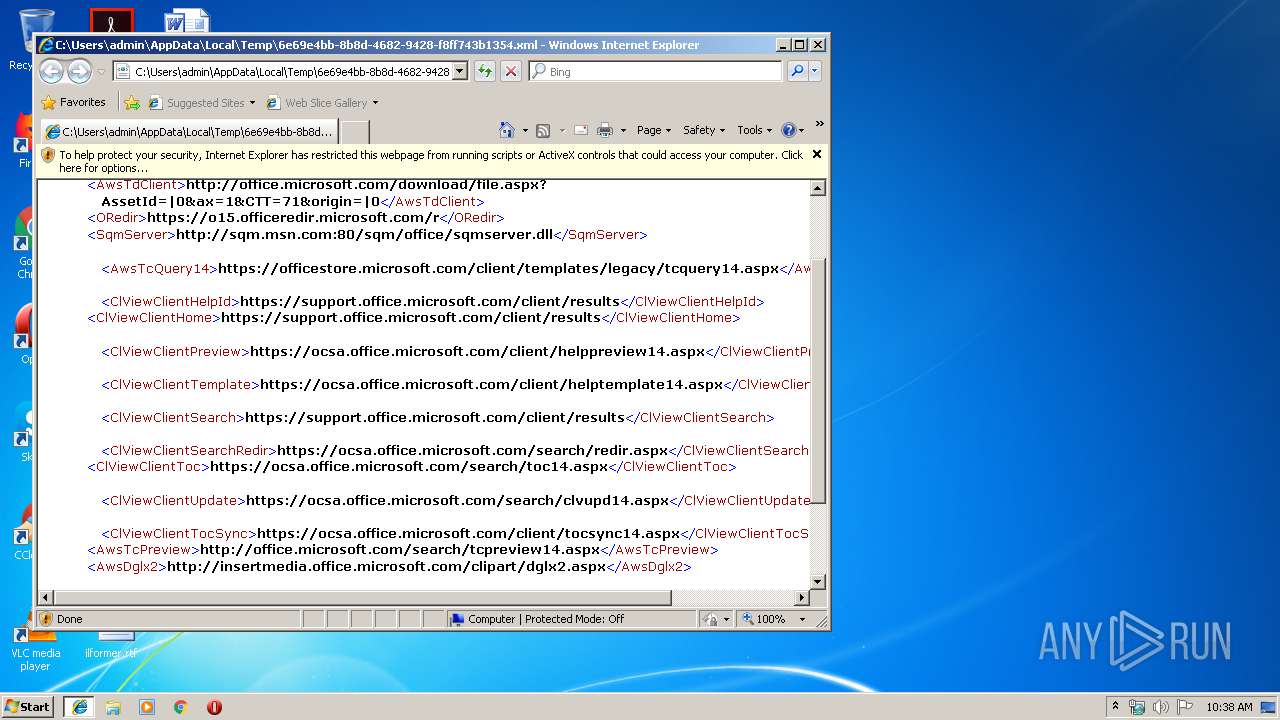Click the horizontal scrollbar right arrow
This screenshot has height=720, width=1280.
coord(801,598)
